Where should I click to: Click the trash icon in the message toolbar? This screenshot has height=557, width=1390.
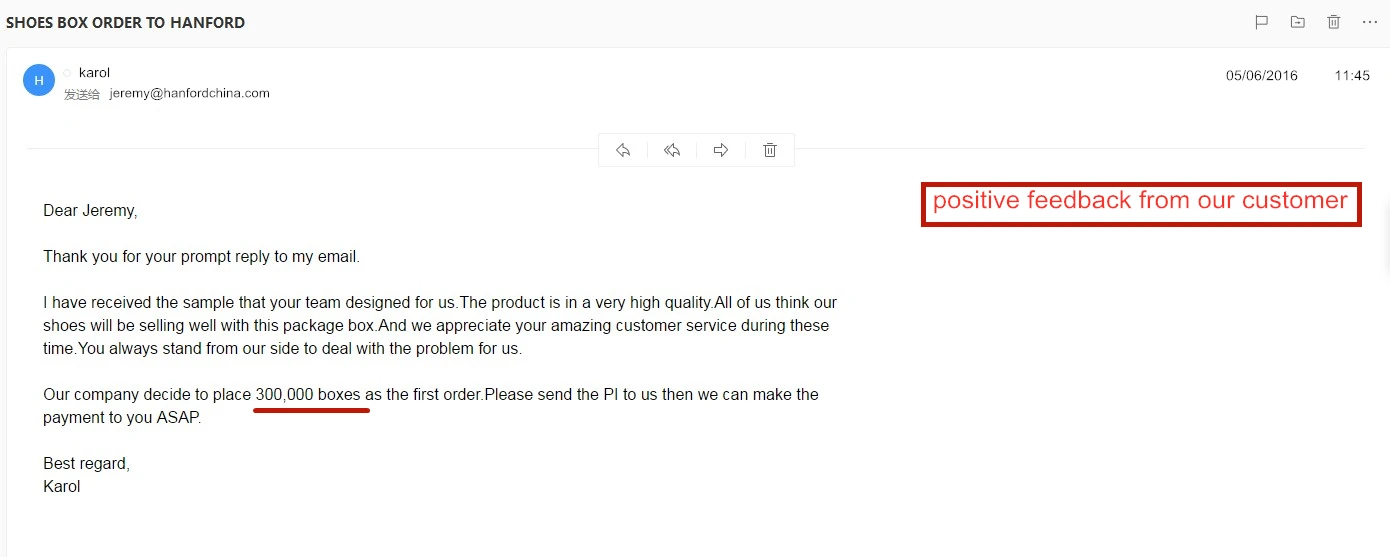point(770,150)
